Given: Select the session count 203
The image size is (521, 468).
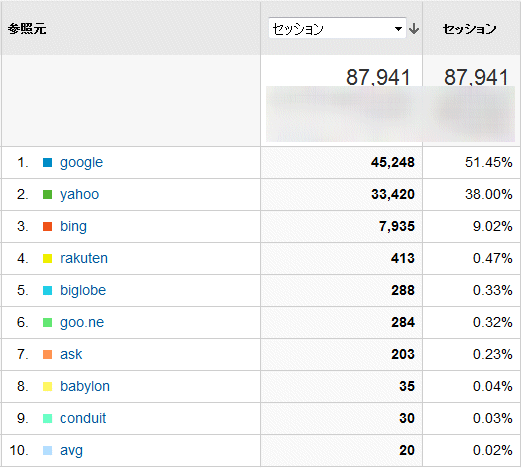Looking at the screenshot, I should click(x=403, y=354).
